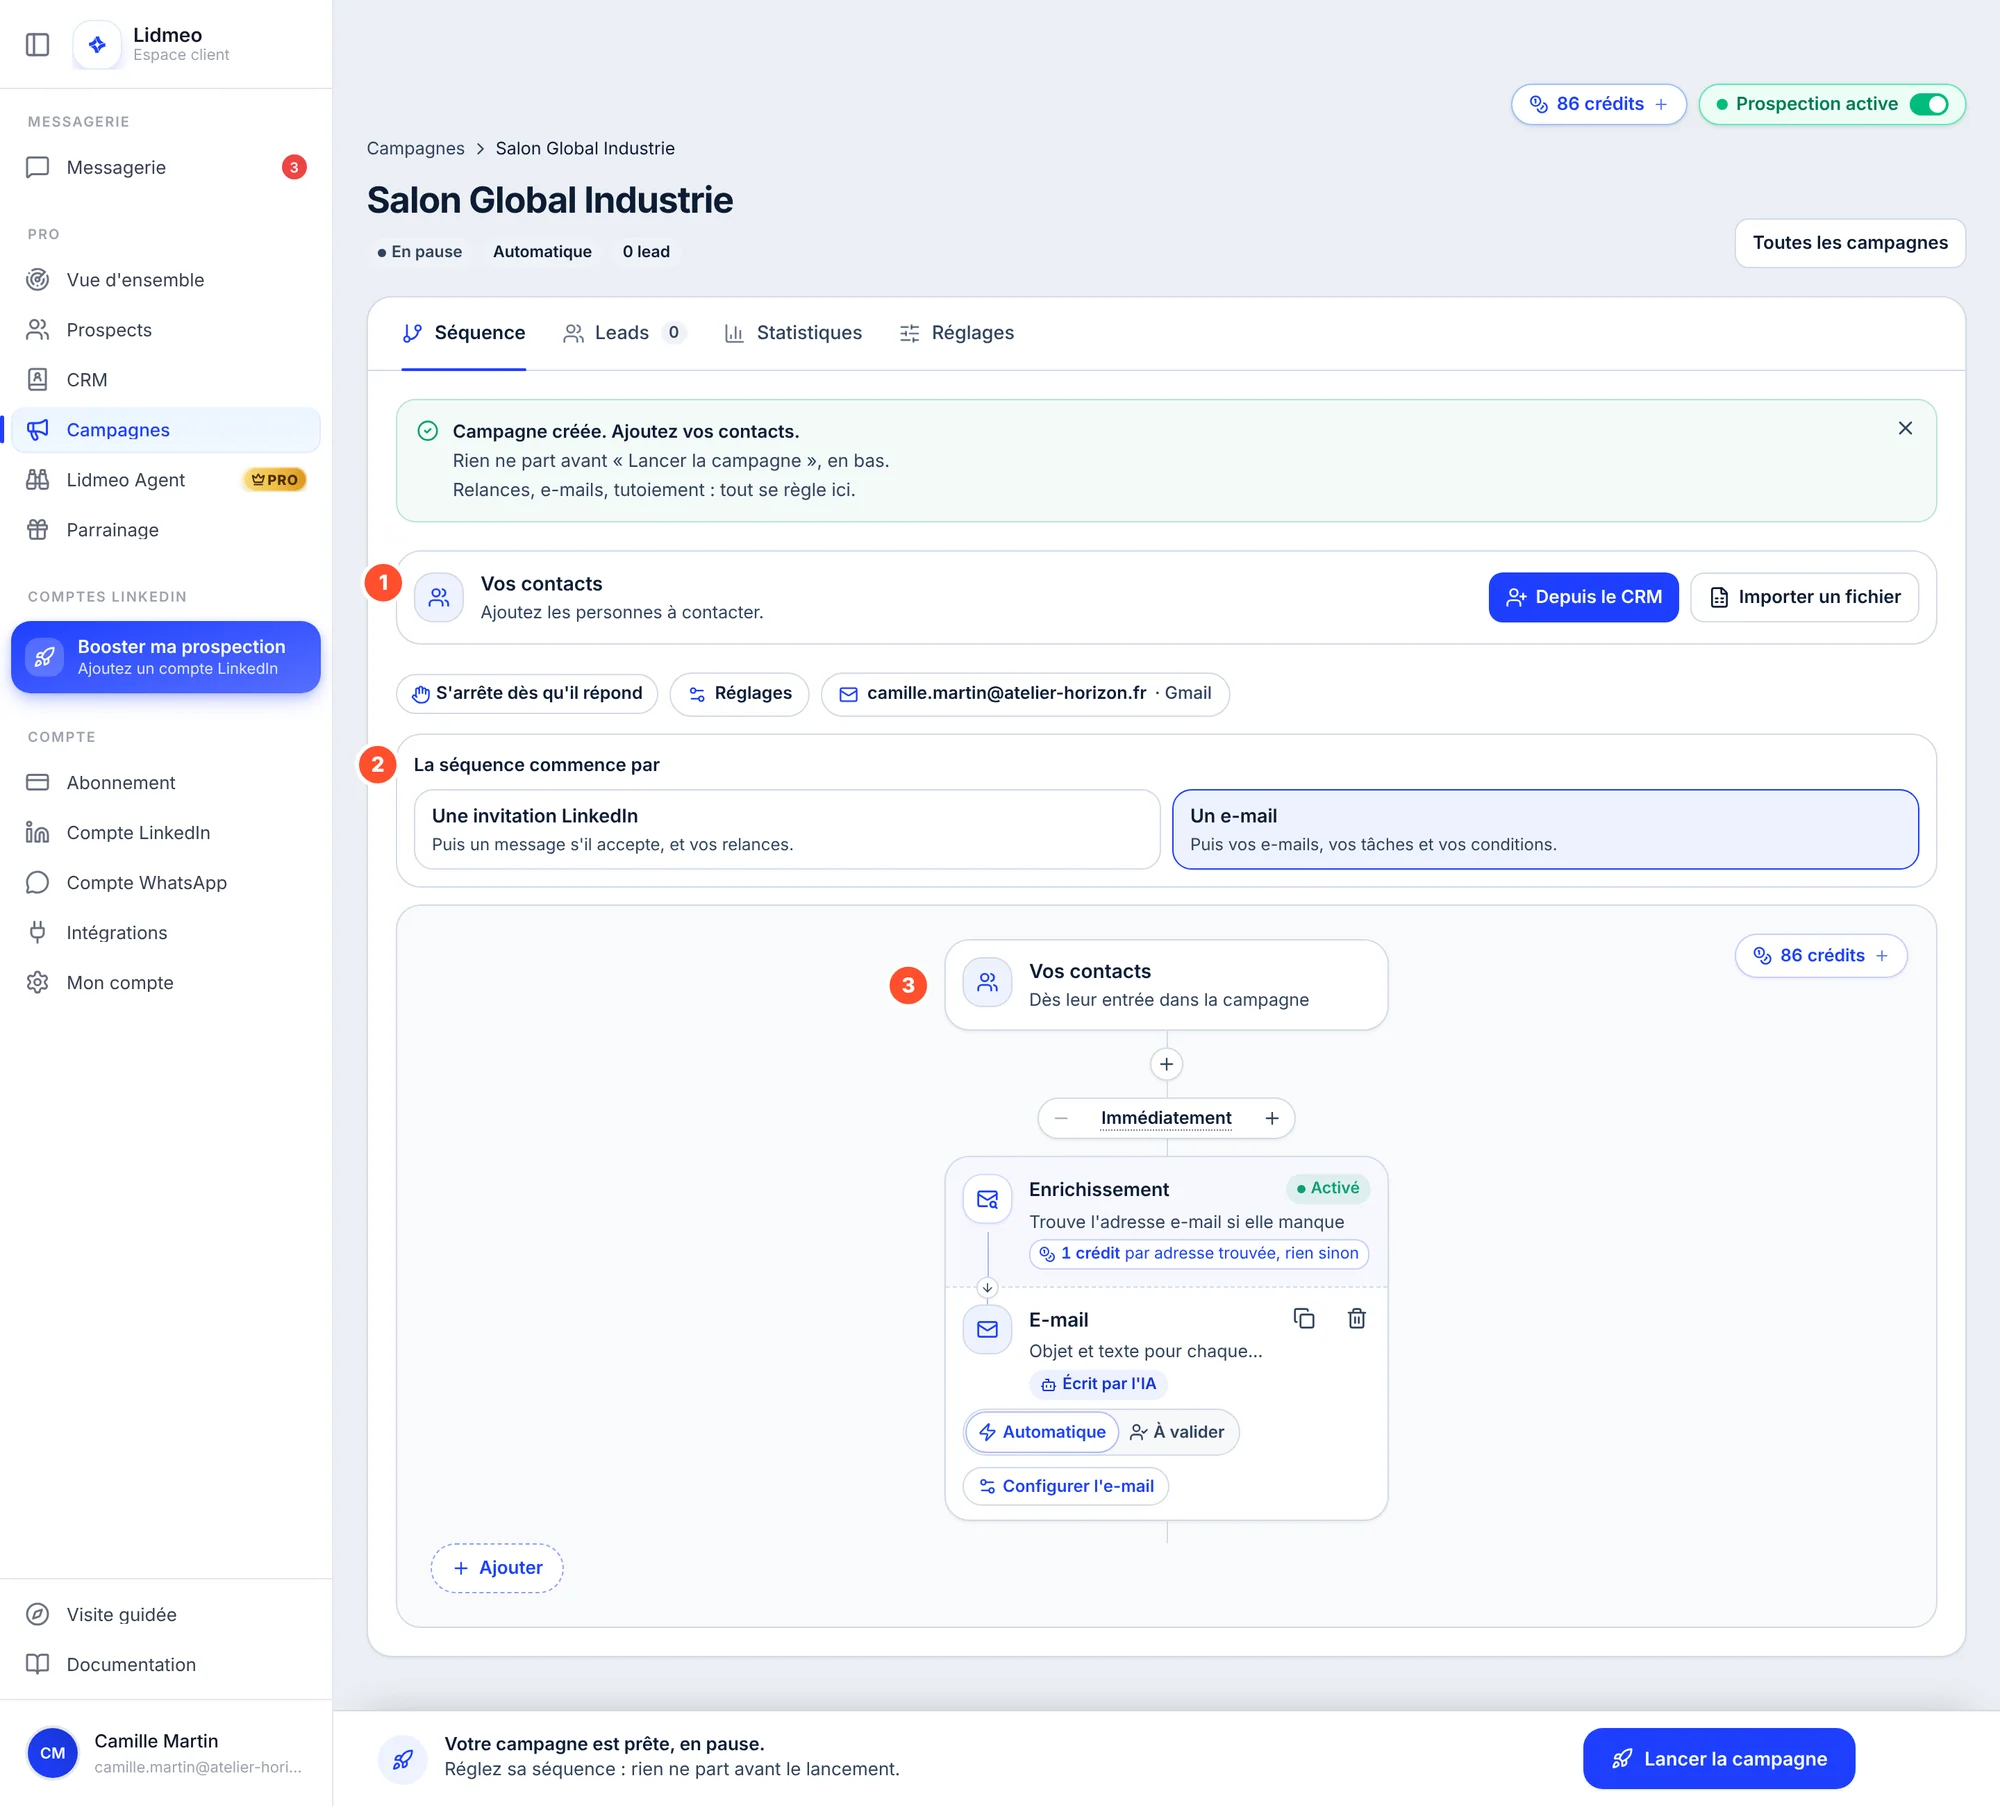
Task: Click the camille.martin Gmail sender chip
Action: point(1025,694)
